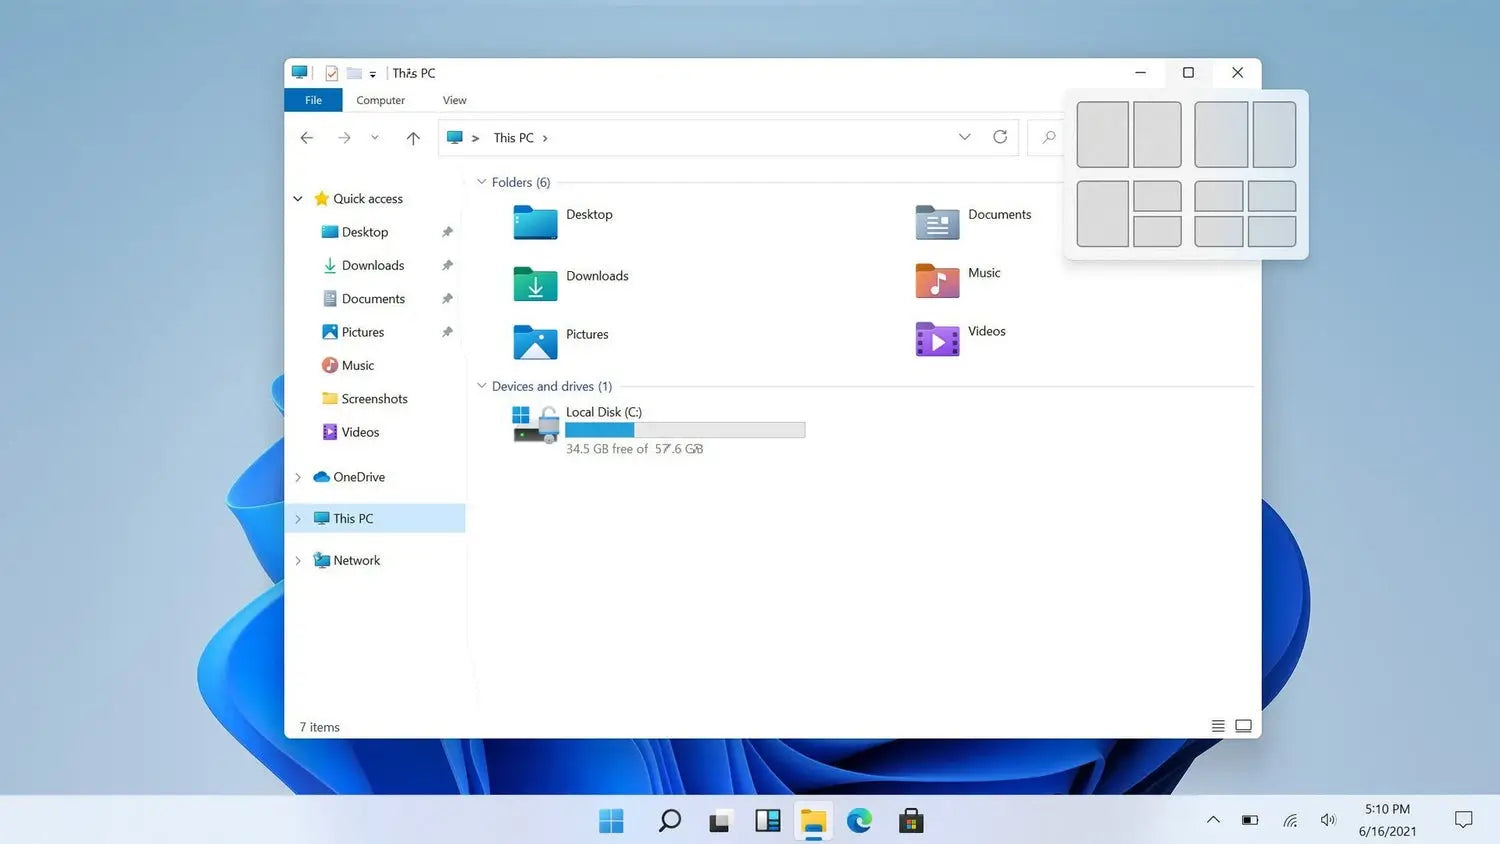Screen dimensions: 1500x844
Task: Click the Start button on the taskbar
Action: (611, 820)
